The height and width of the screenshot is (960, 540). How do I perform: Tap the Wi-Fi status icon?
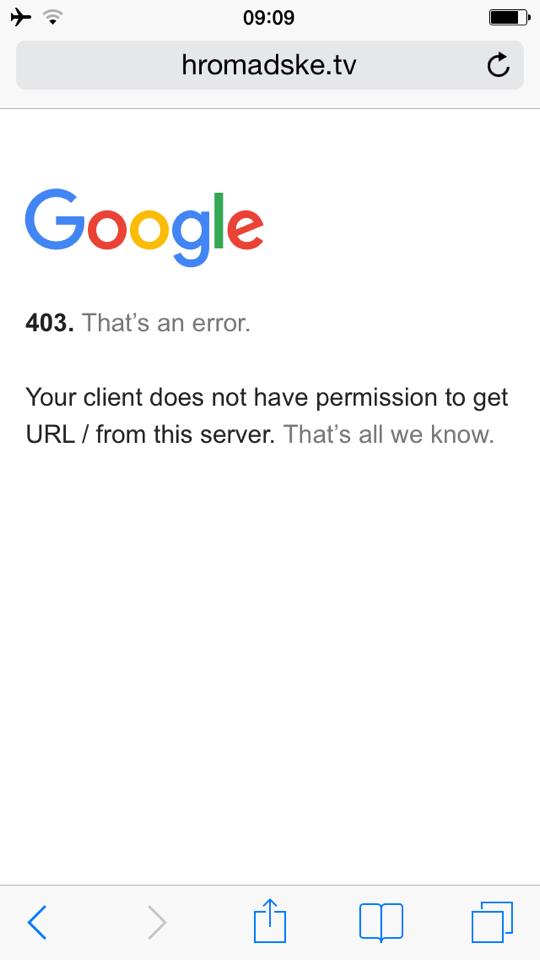point(54,18)
